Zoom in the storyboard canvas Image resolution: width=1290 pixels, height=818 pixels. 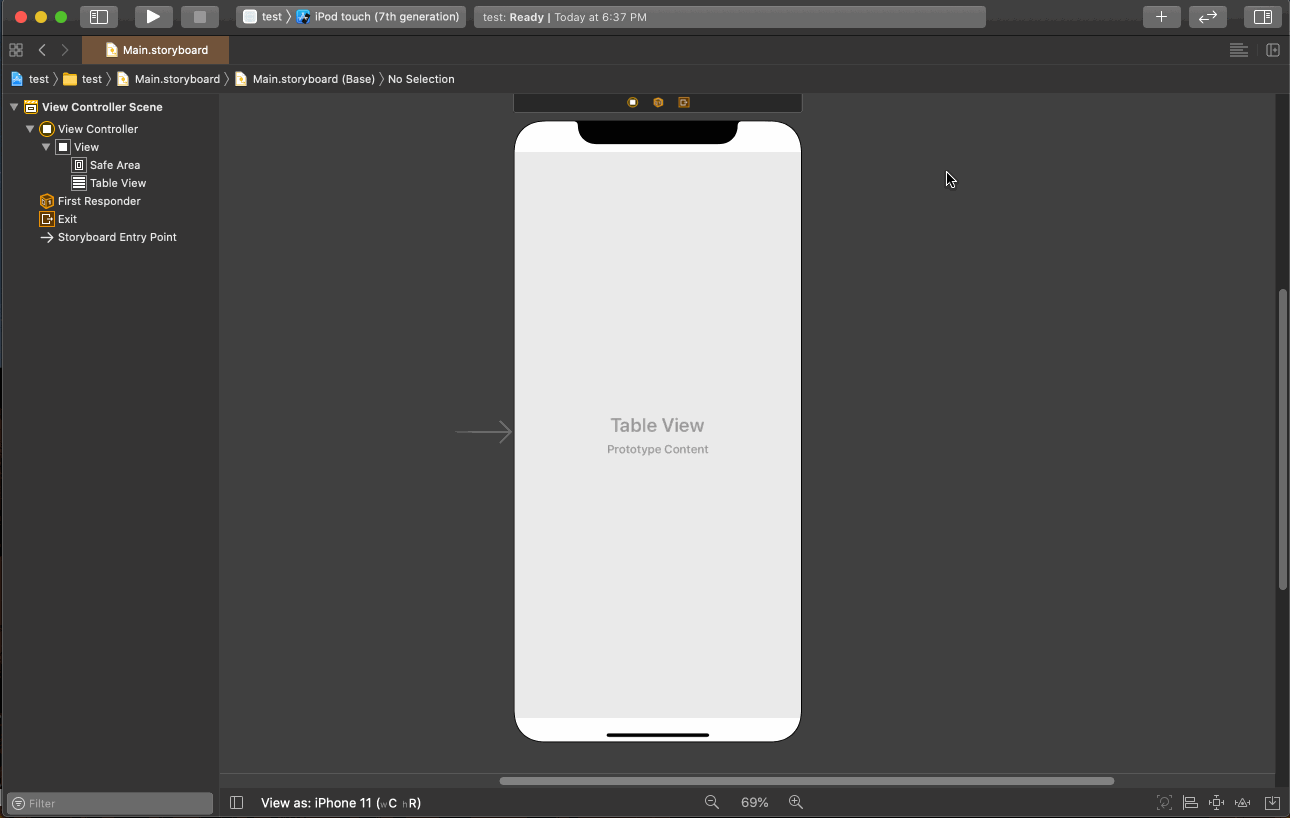pyautogui.click(x=796, y=802)
